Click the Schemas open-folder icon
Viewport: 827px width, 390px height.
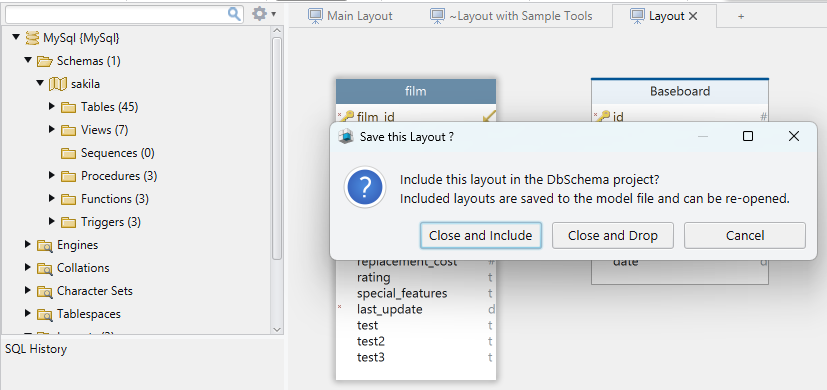(x=44, y=61)
